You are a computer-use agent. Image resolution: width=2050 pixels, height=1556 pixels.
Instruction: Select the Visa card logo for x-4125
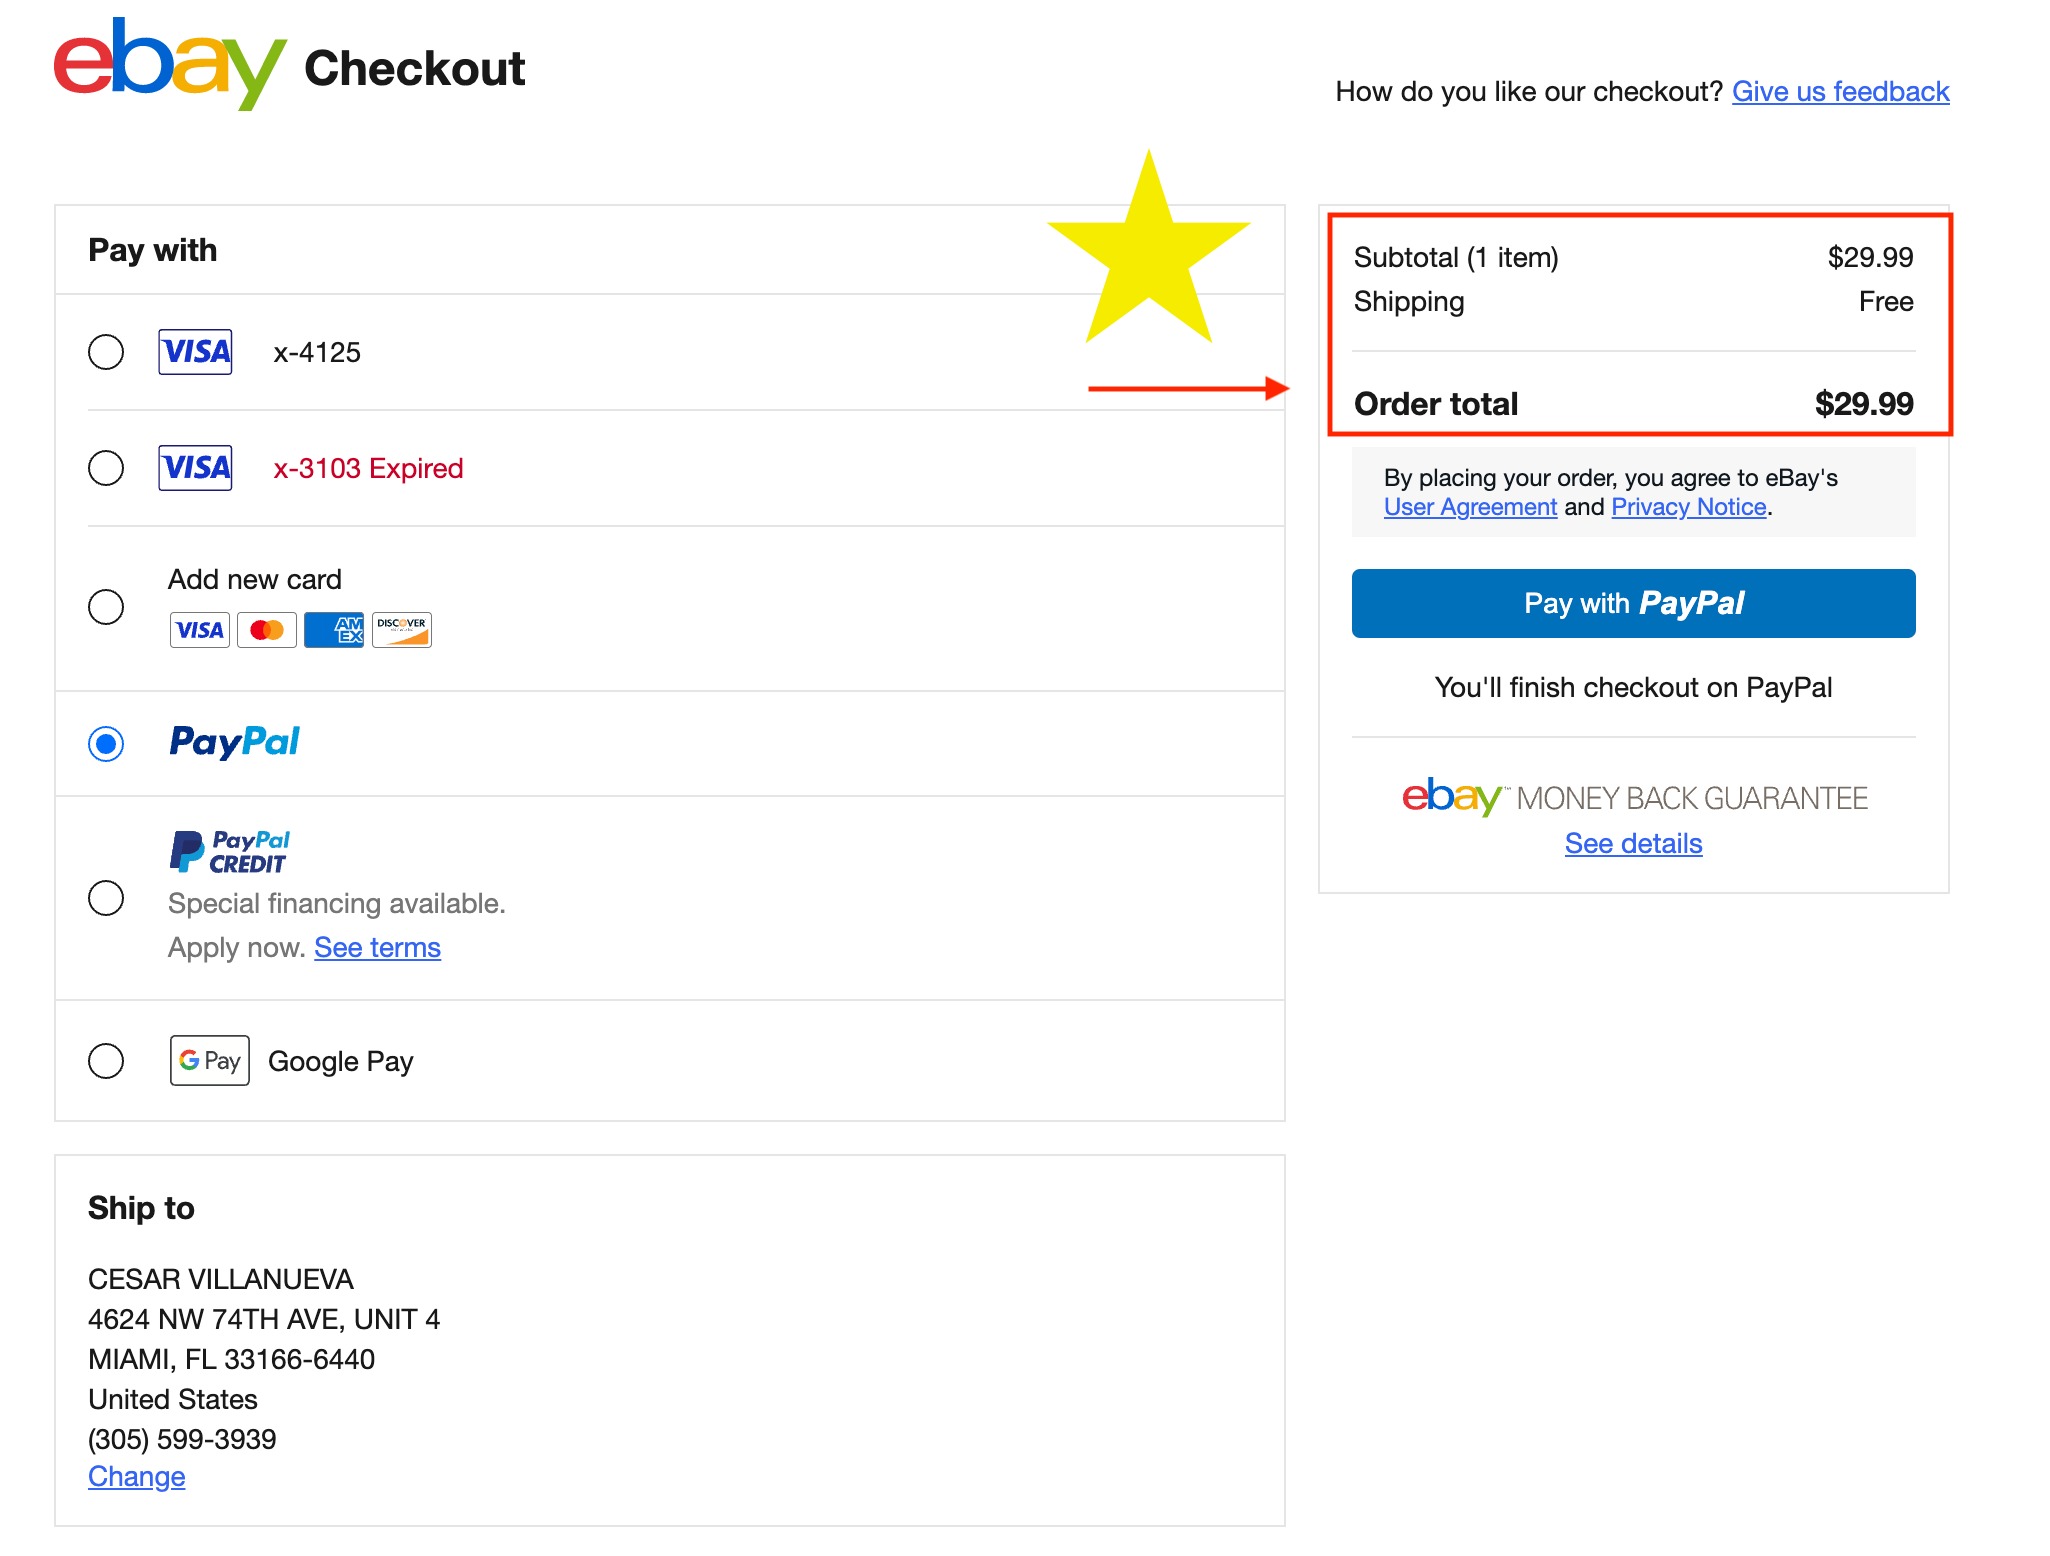(195, 351)
